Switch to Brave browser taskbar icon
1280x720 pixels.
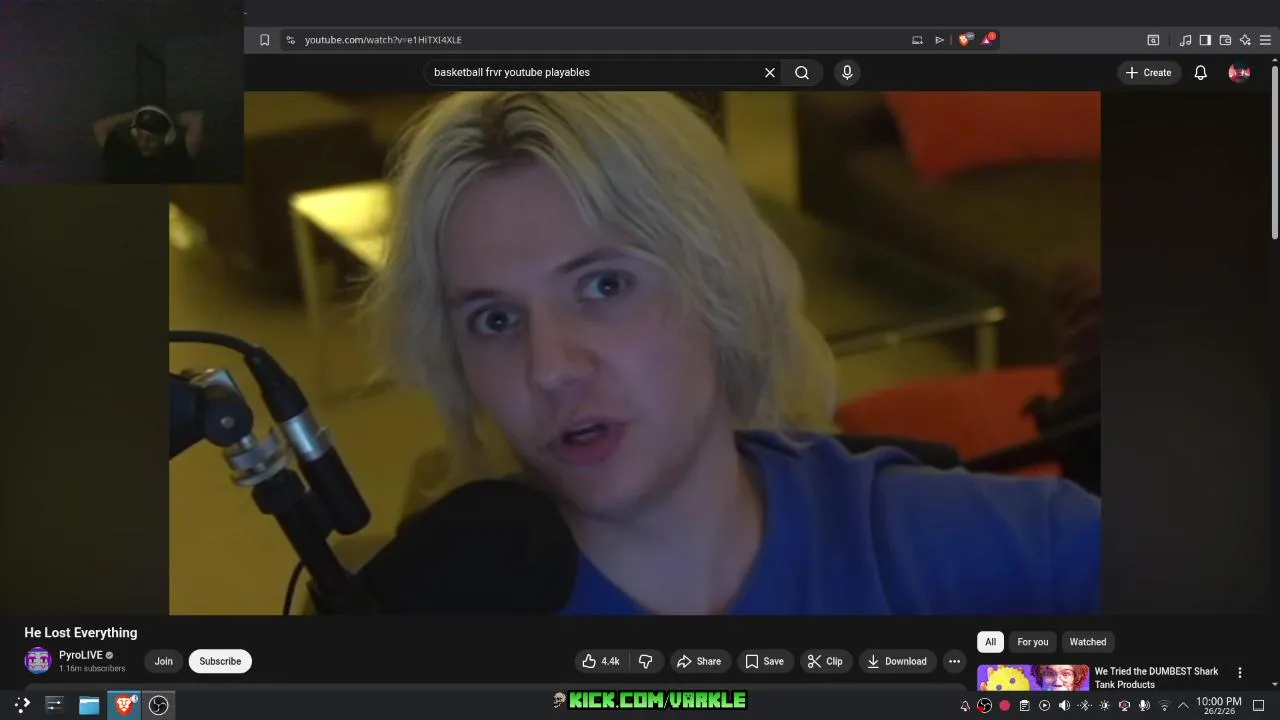(x=124, y=705)
